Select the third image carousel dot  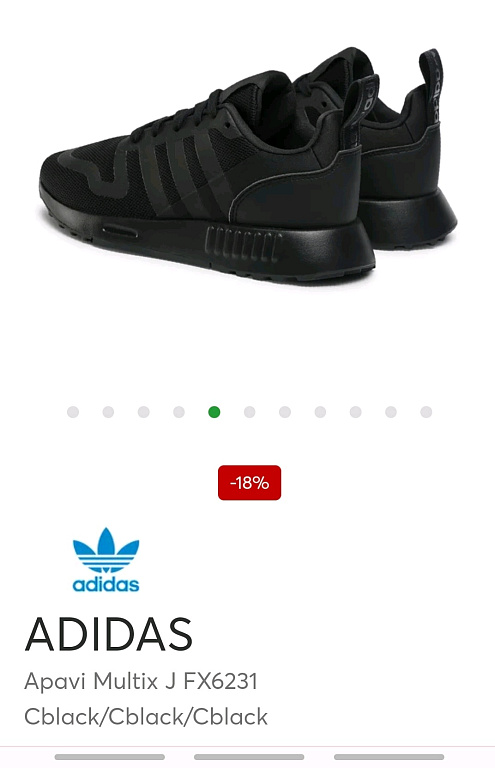[x=143, y=412]
